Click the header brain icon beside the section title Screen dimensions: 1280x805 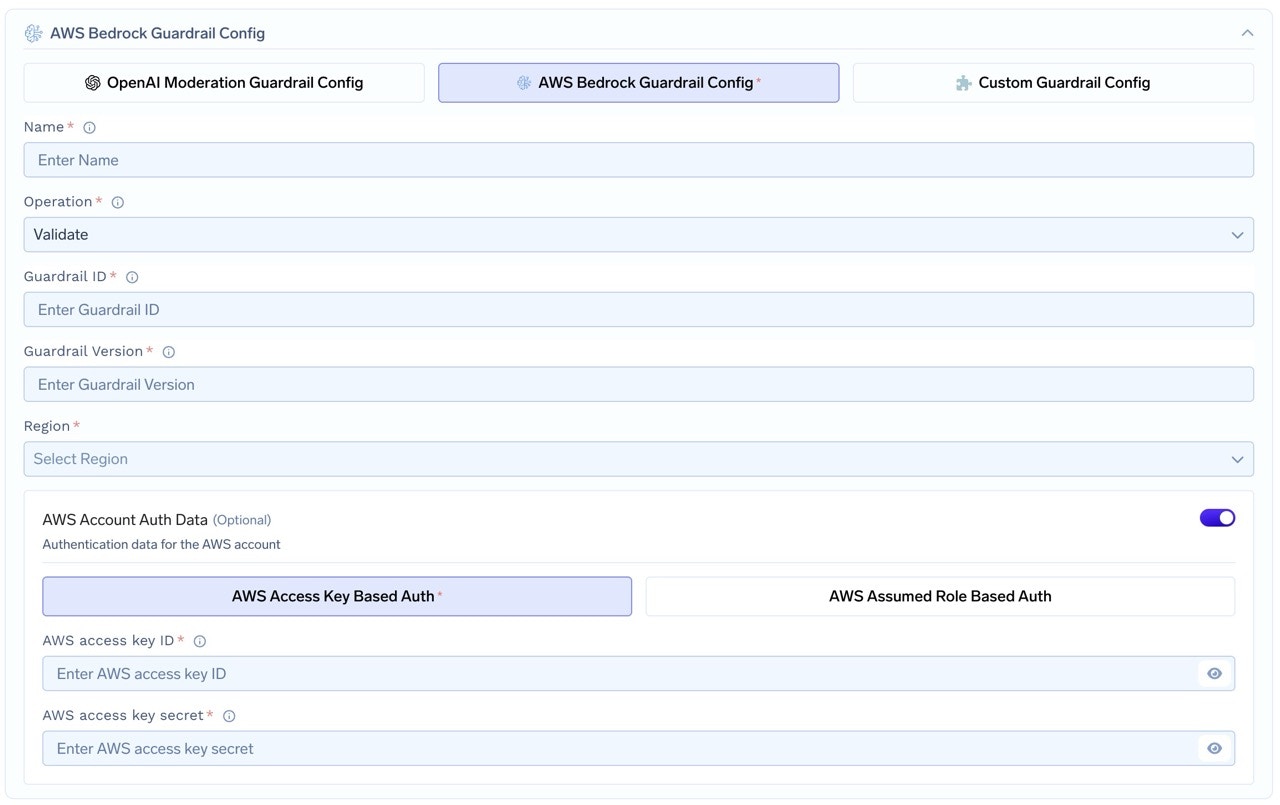pyautogui.click(x=33, y=33)
